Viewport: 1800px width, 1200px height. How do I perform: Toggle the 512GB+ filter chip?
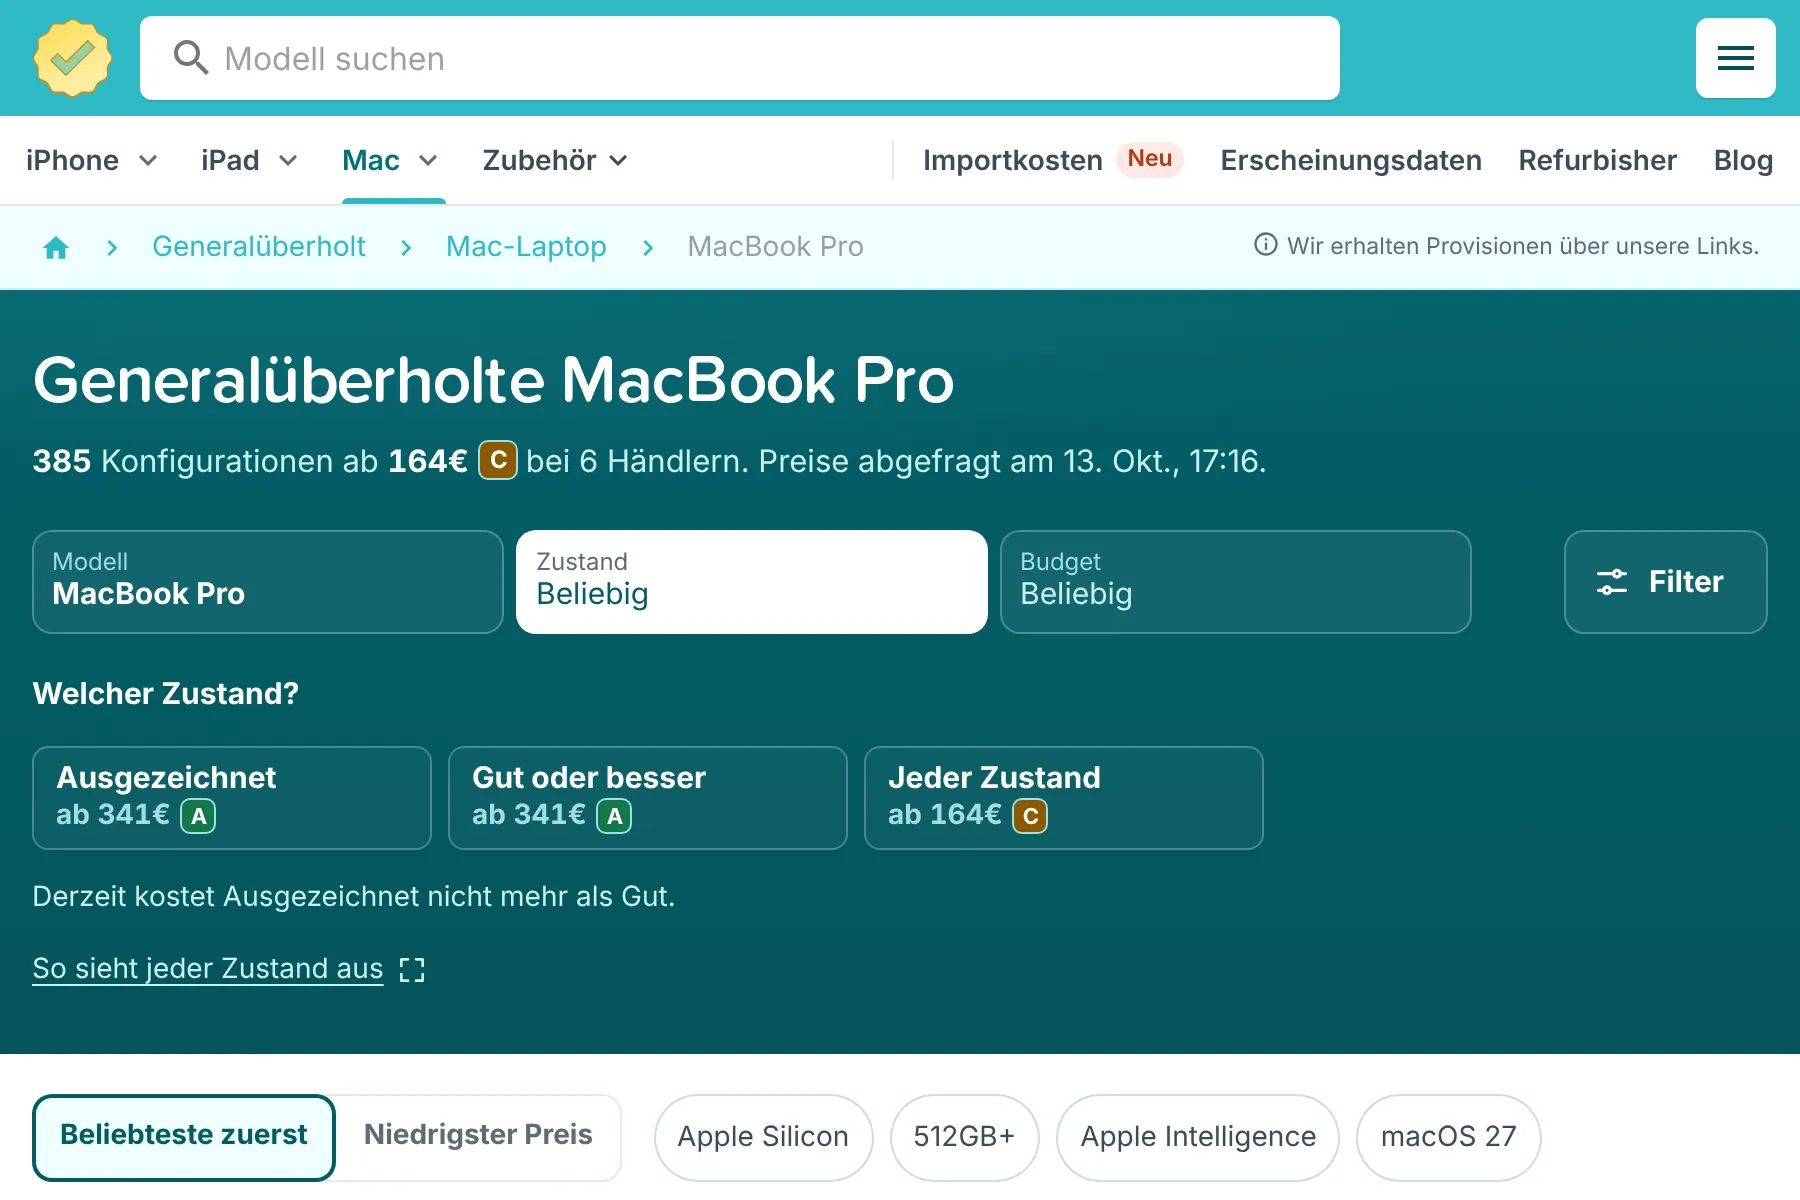click(x=964, y=1137)
